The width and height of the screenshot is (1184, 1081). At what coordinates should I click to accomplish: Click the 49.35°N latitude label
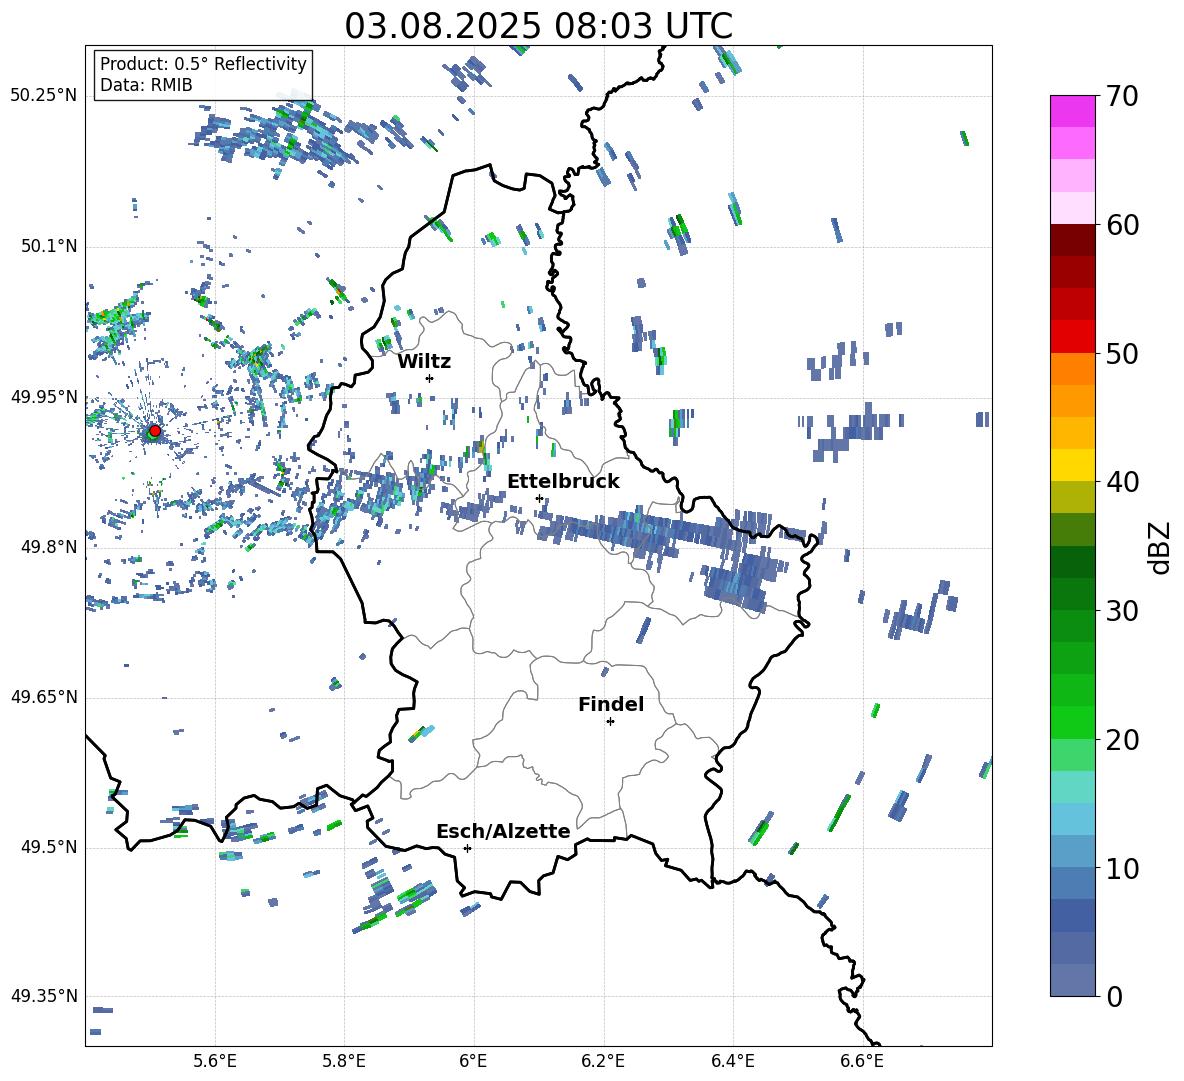click(44, 996)
